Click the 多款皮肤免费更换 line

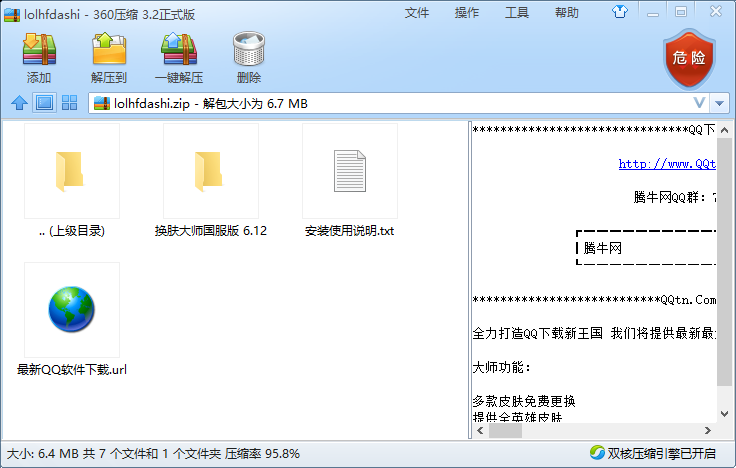524,401
